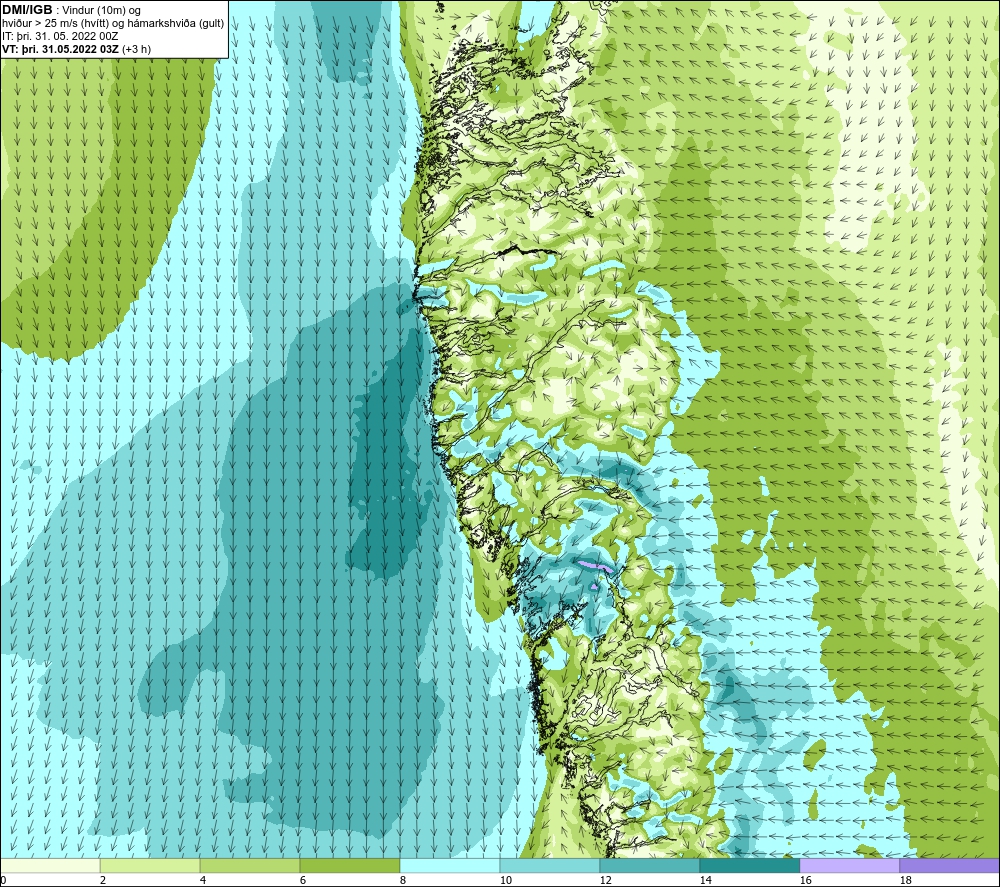Click the legend scale label "10"
1000x887 pixels.
pos(506,881)
